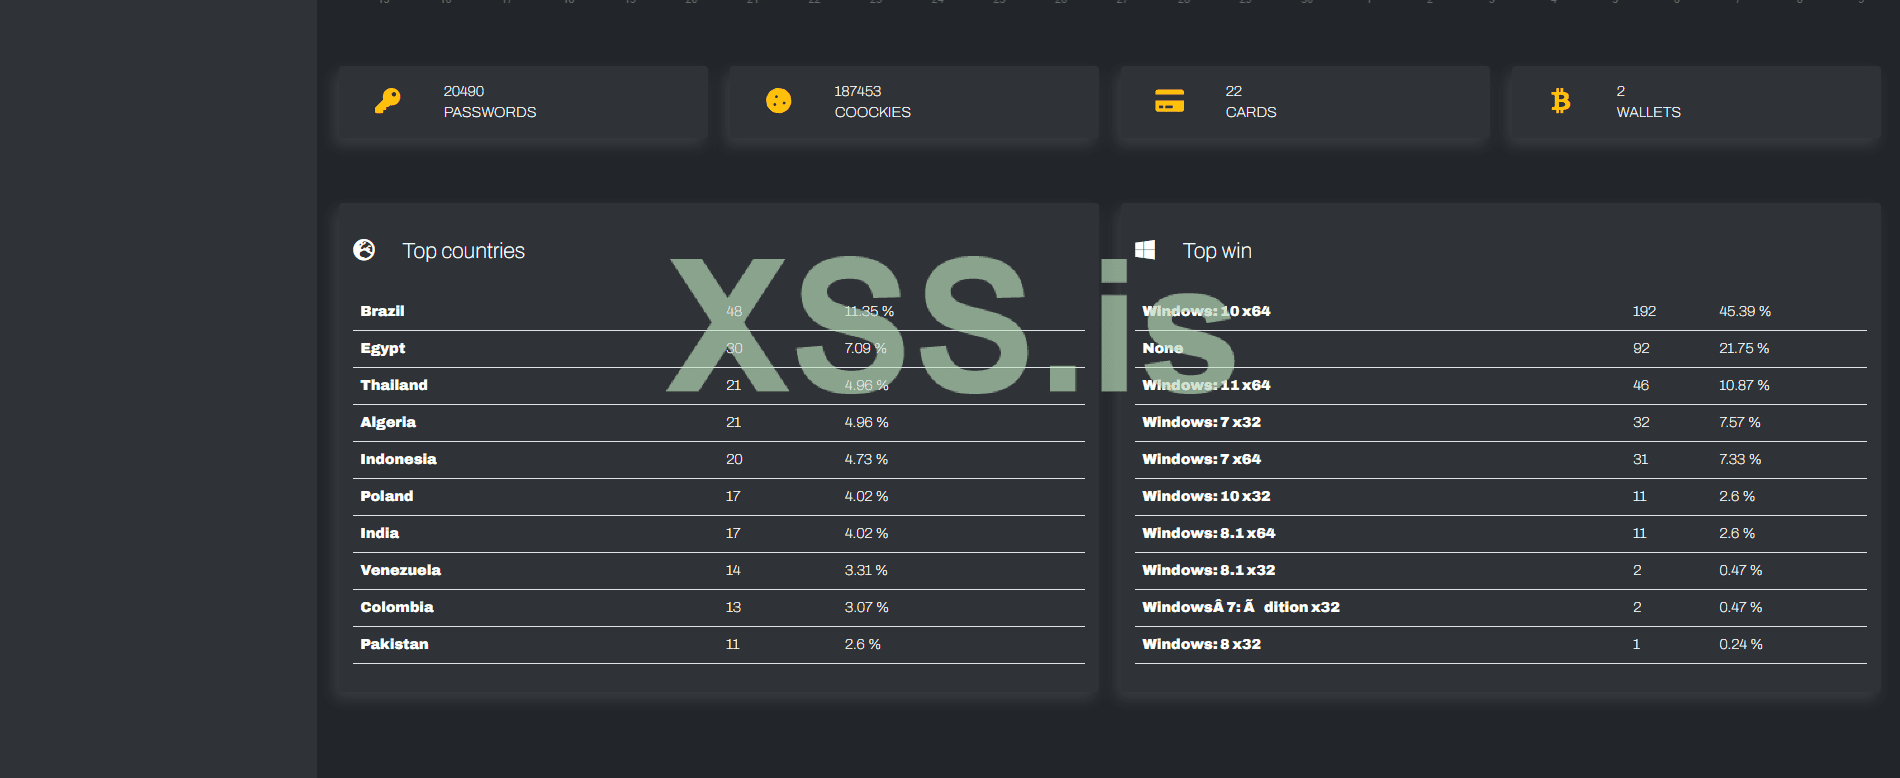Select the Windows: 7 x64 row name
This screenshot has height=778, width=1900.
click(x=1202, y=459)
